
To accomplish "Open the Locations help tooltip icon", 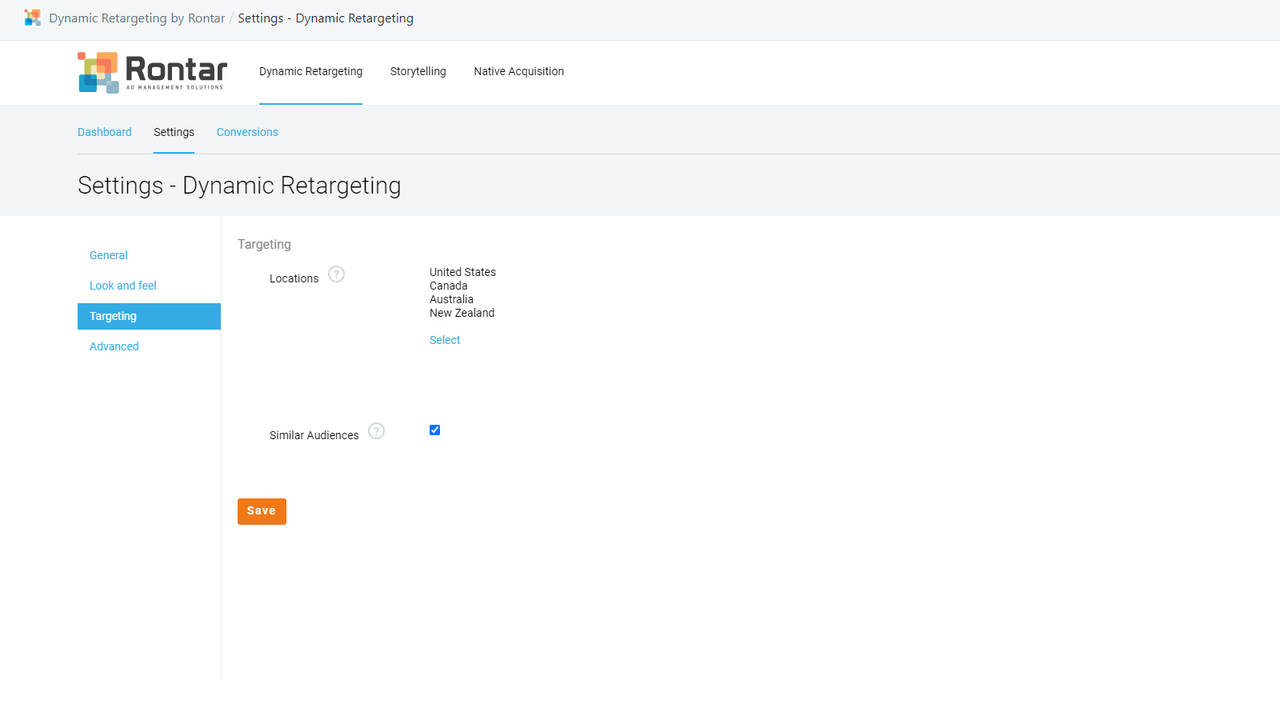I will (336, 273).
